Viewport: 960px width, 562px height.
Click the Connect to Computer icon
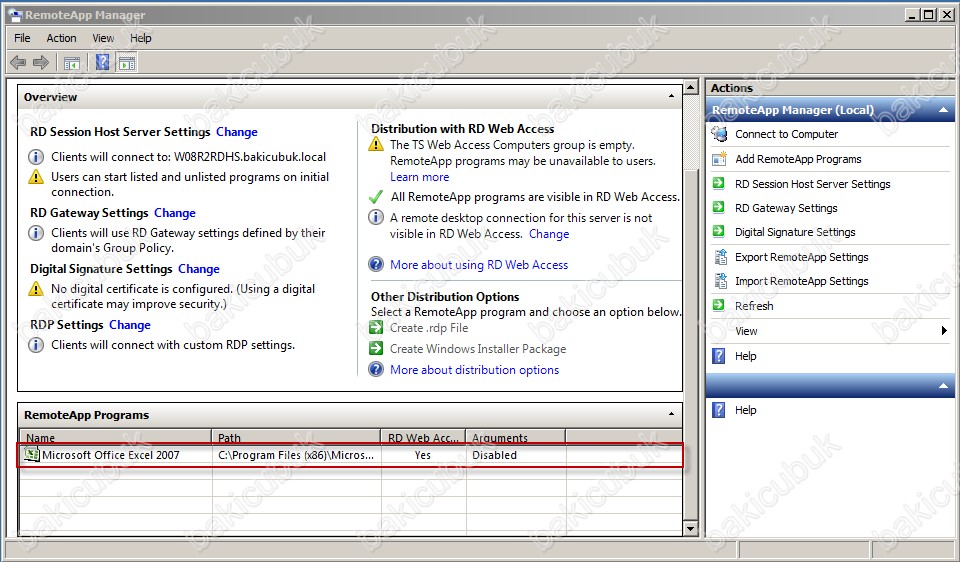point(719,133)
